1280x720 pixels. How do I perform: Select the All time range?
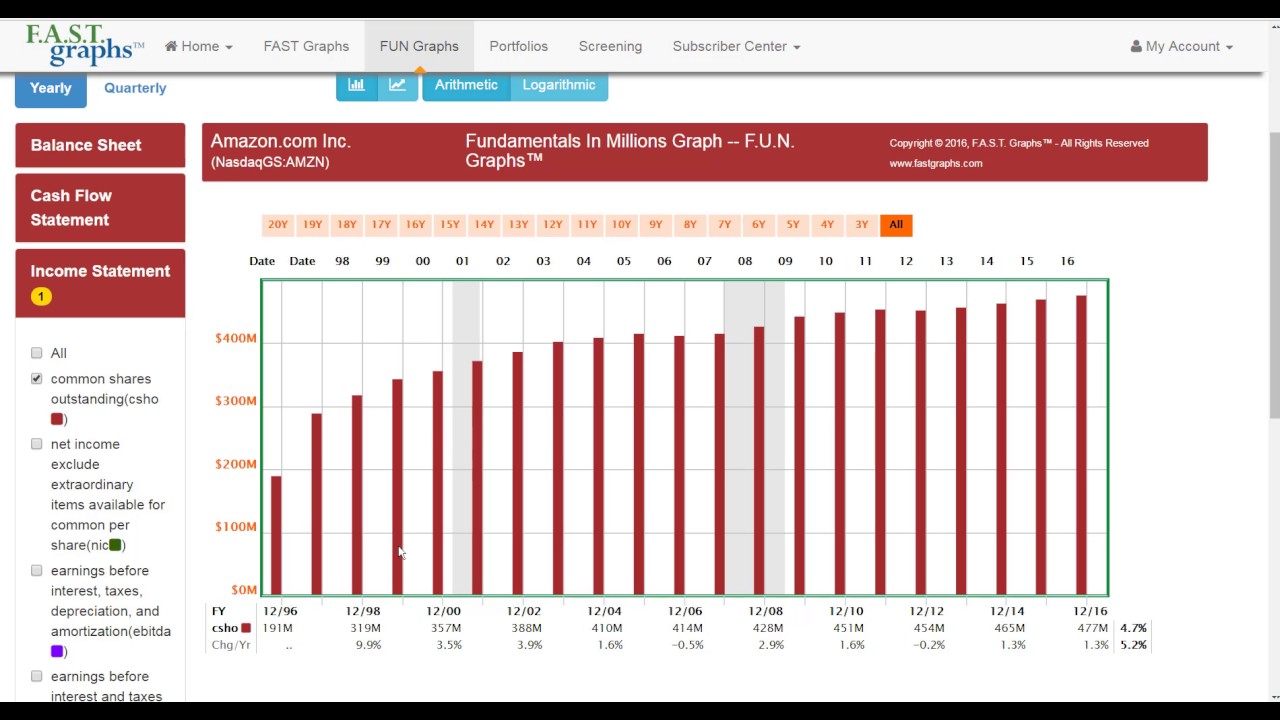pyautogui.click(x=896, y=225)
